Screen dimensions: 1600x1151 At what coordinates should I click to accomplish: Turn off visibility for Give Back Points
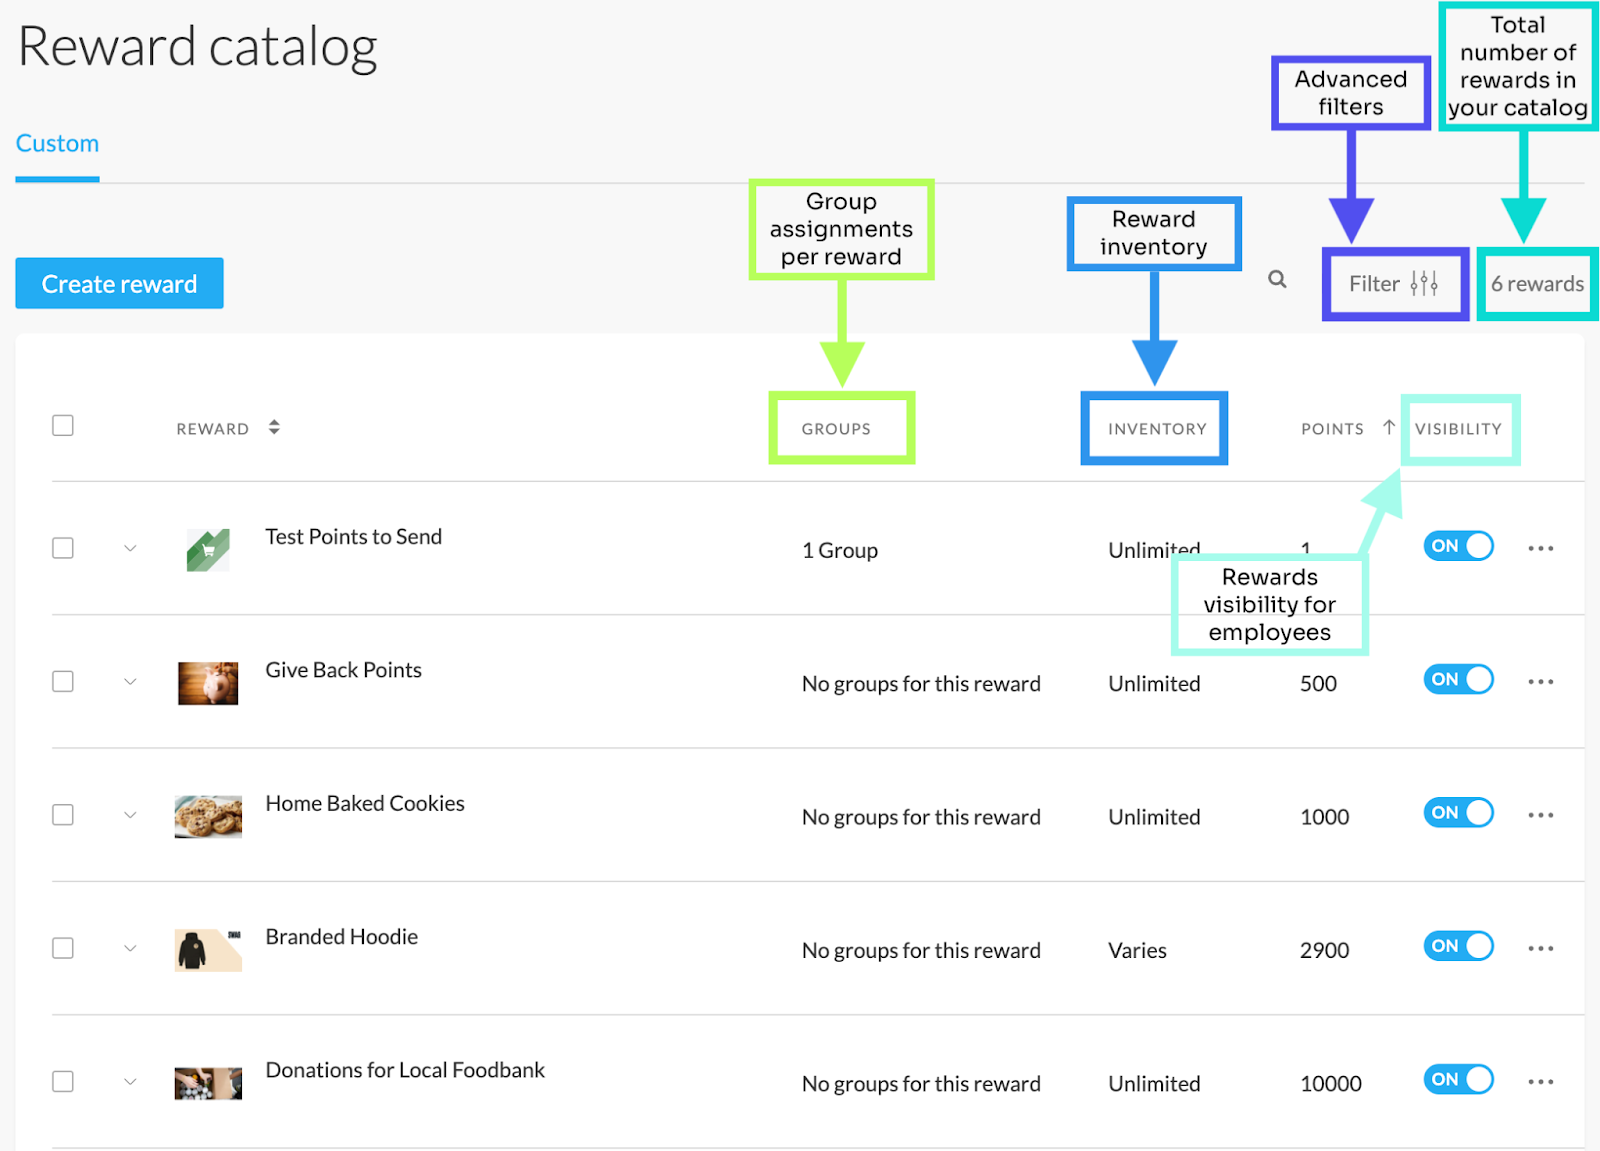point(1458,679)
